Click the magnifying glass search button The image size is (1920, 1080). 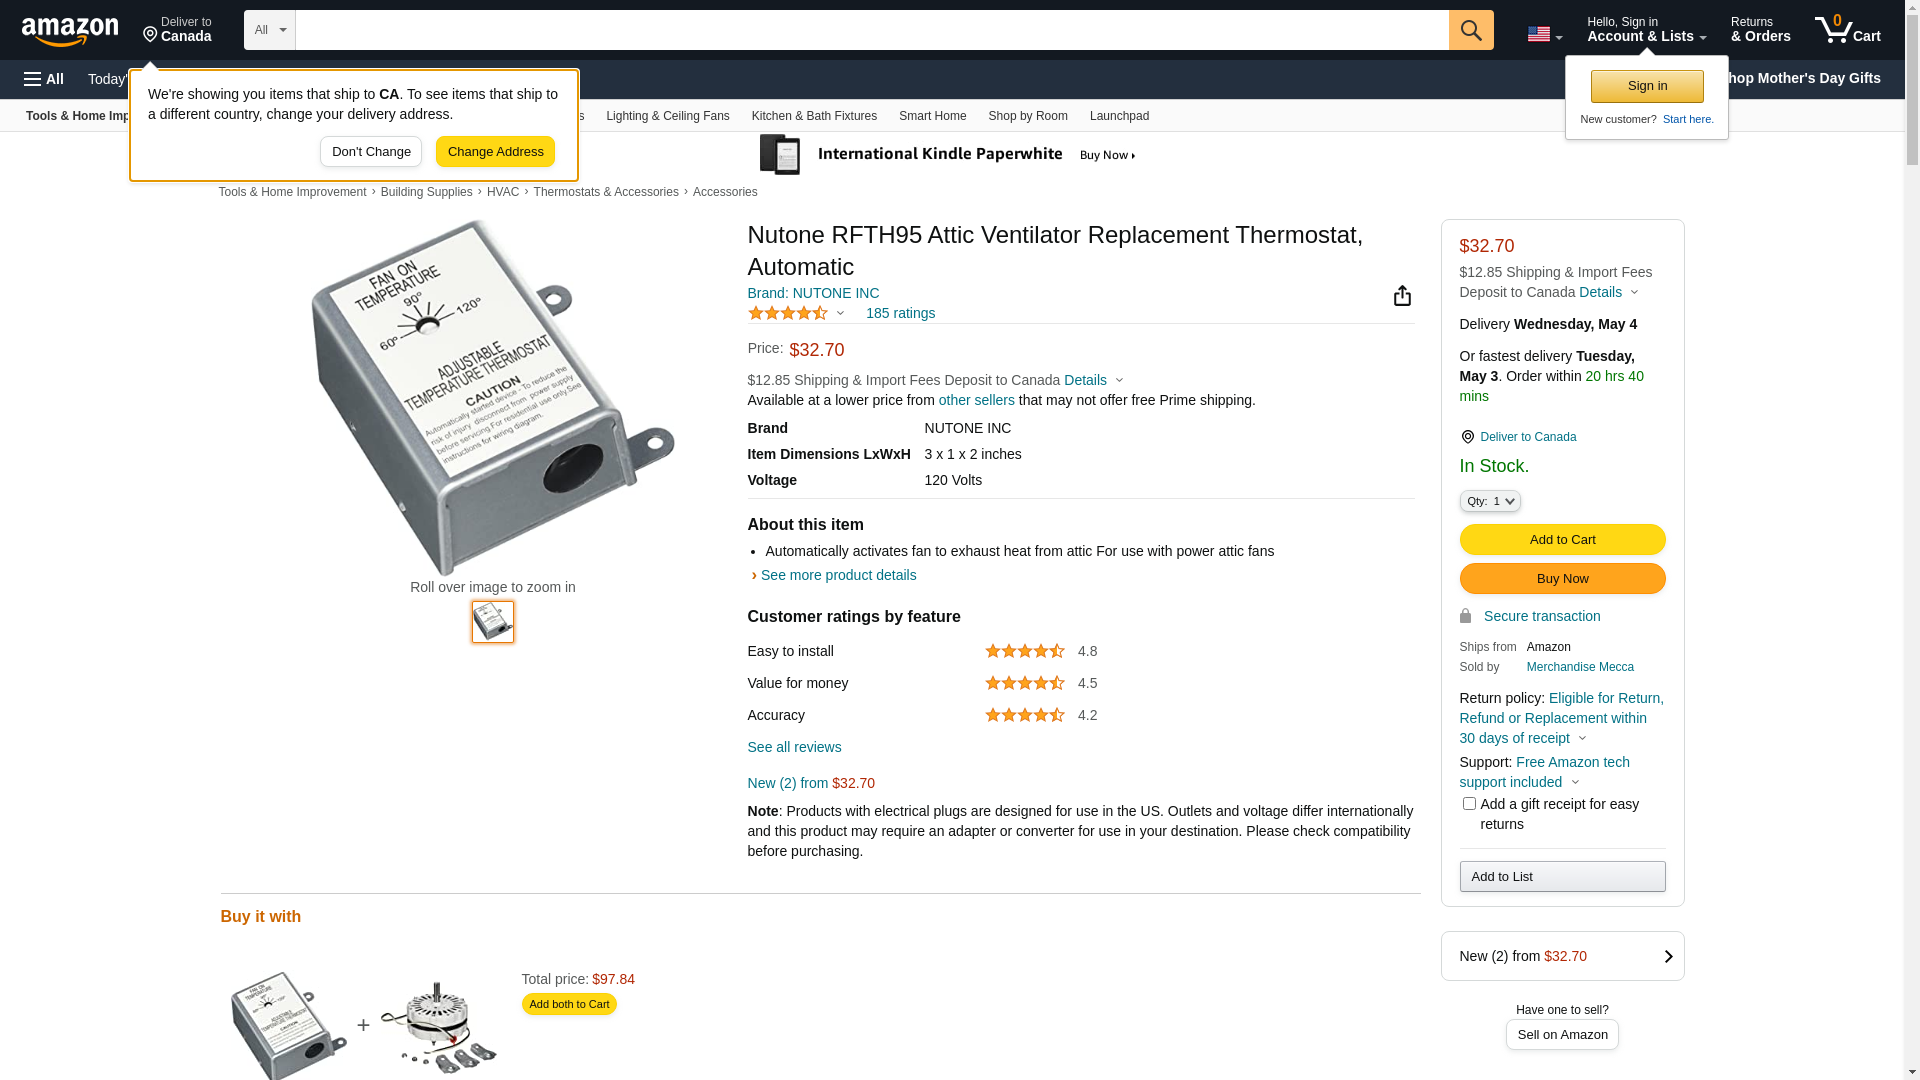click(1471, 30)
